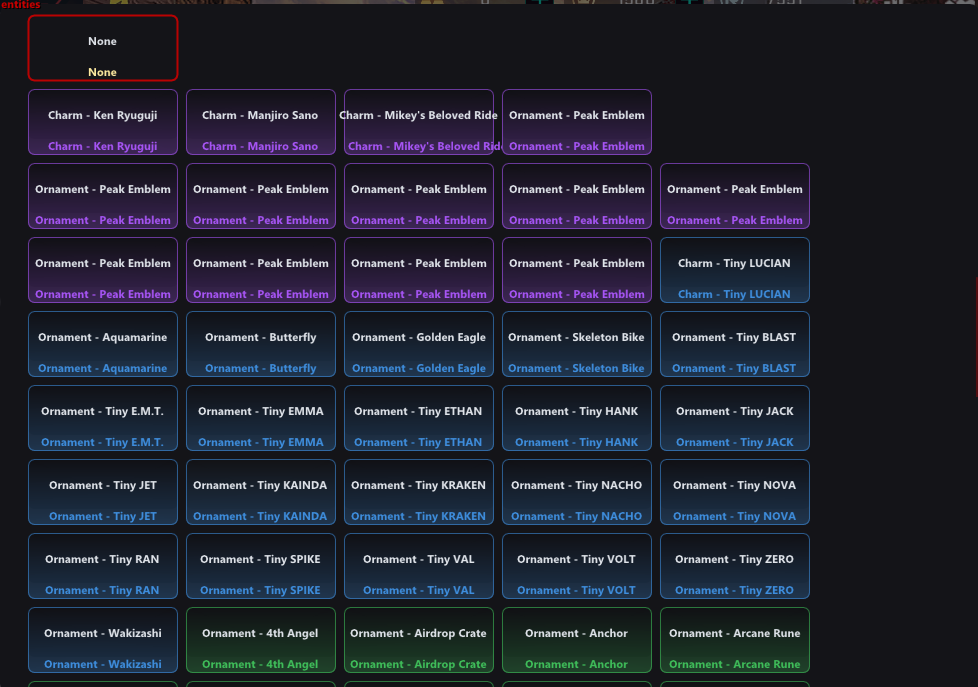Choose the Ornament - Anchor card
This screenshot has height=687, width=978.
pyautogui.click(x=577, y=640)
